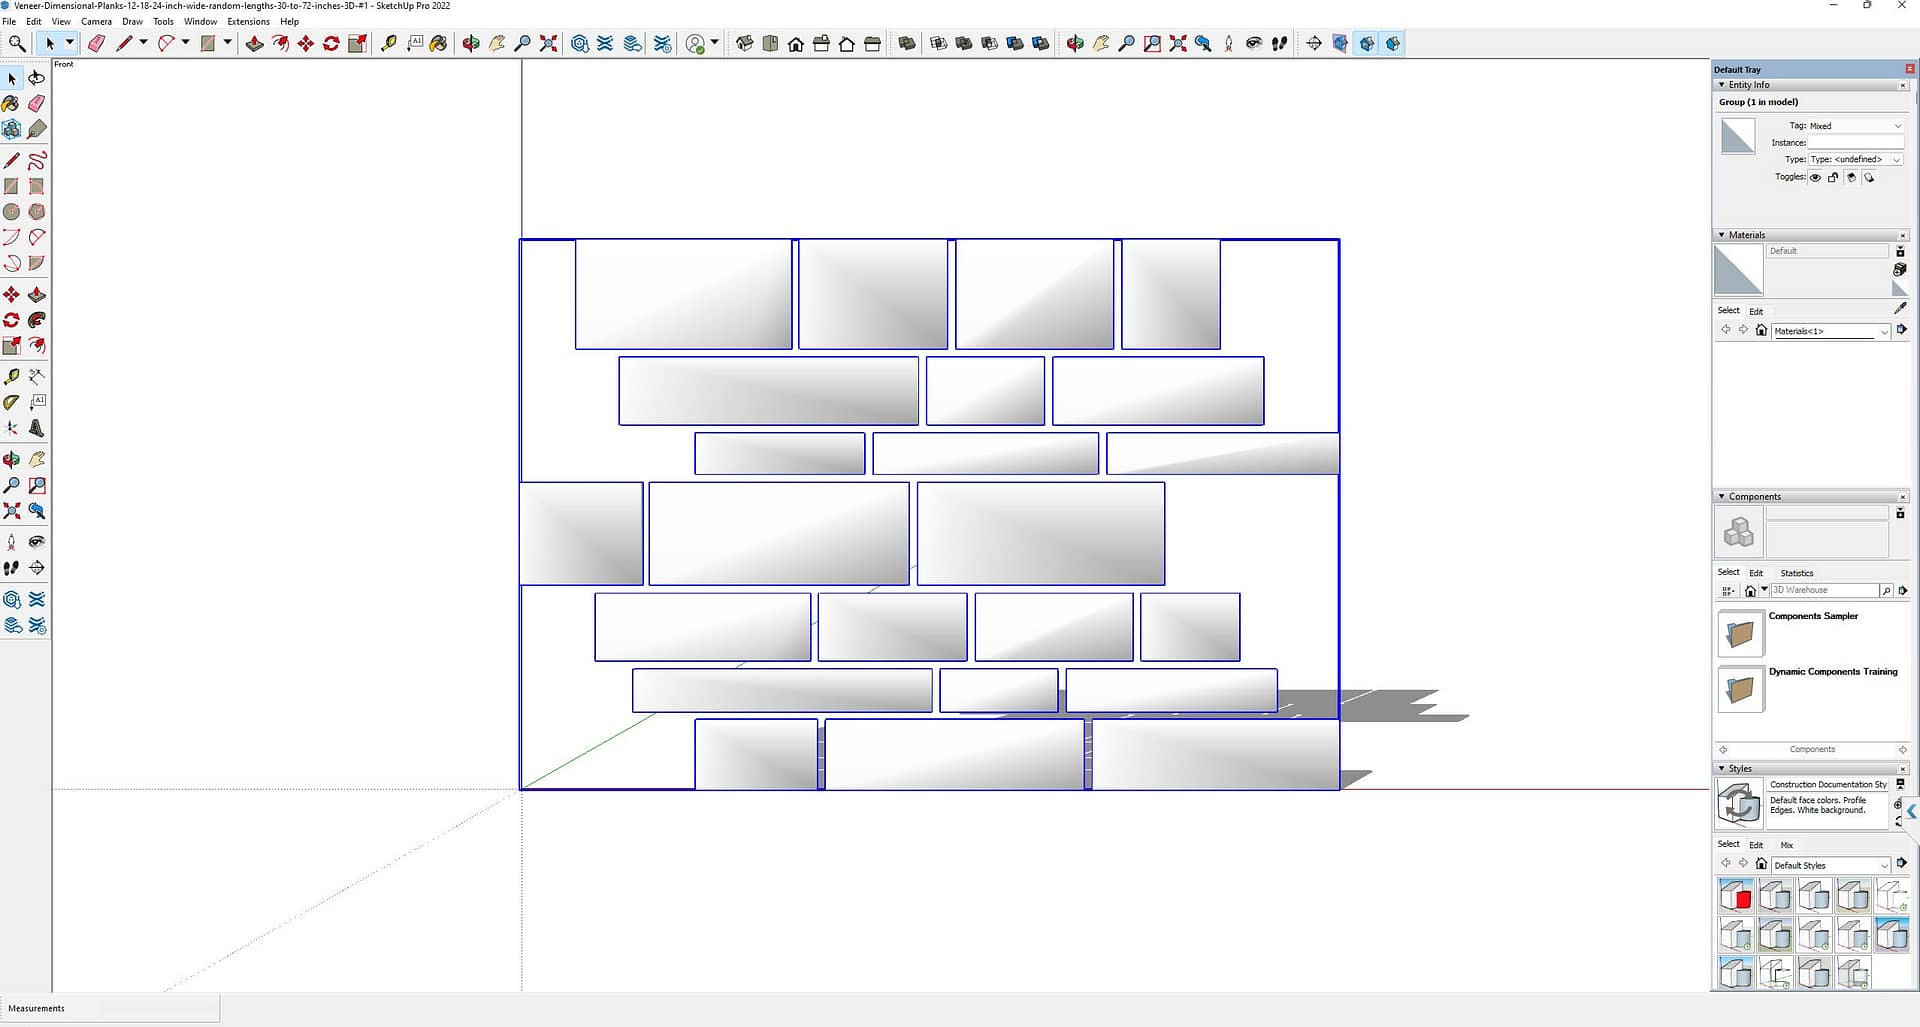Open the Tag dropdown showing Mixed
This screenshot has height=1027, width=1920.
(x=1855, y=126)
